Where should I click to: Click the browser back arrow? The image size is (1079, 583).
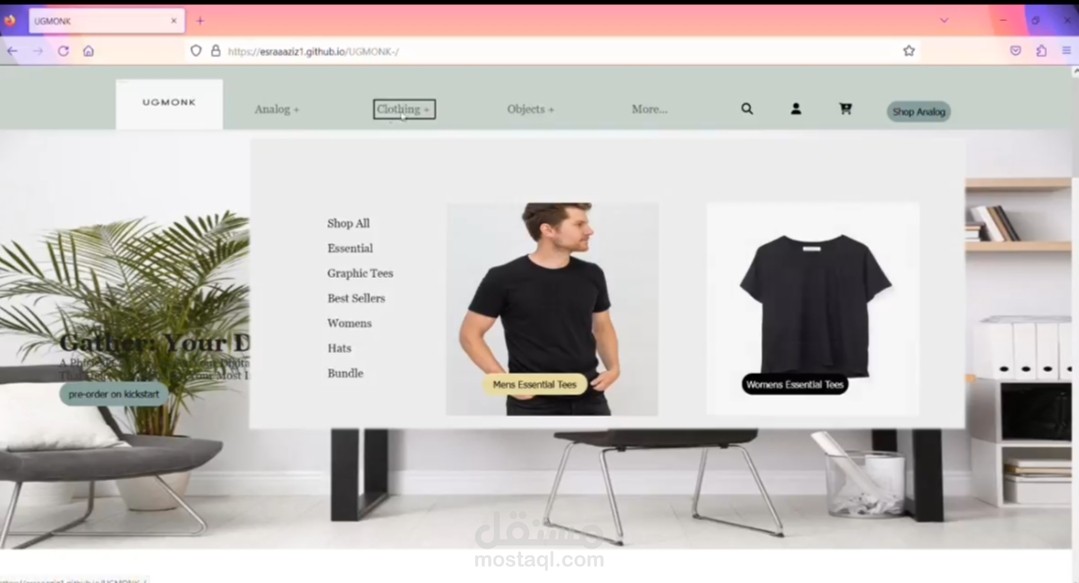(x=11, y=49)
